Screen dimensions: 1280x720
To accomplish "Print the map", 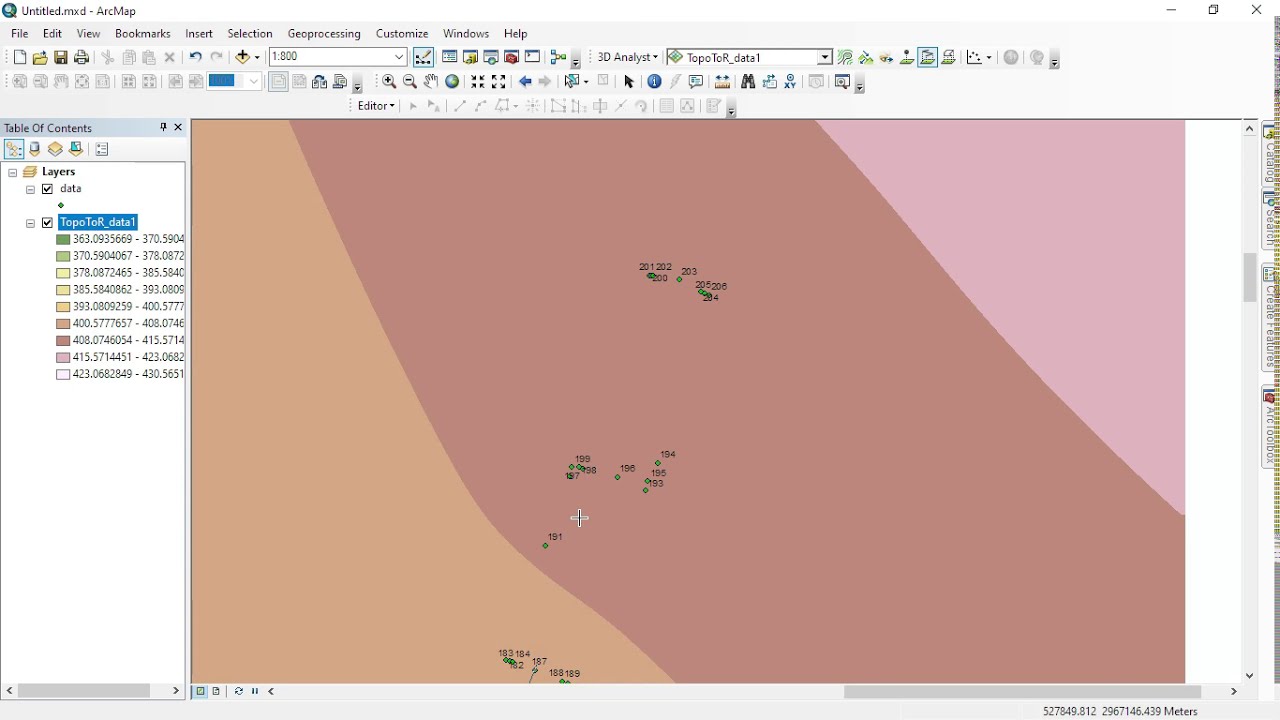I will (x=82, y=58).
